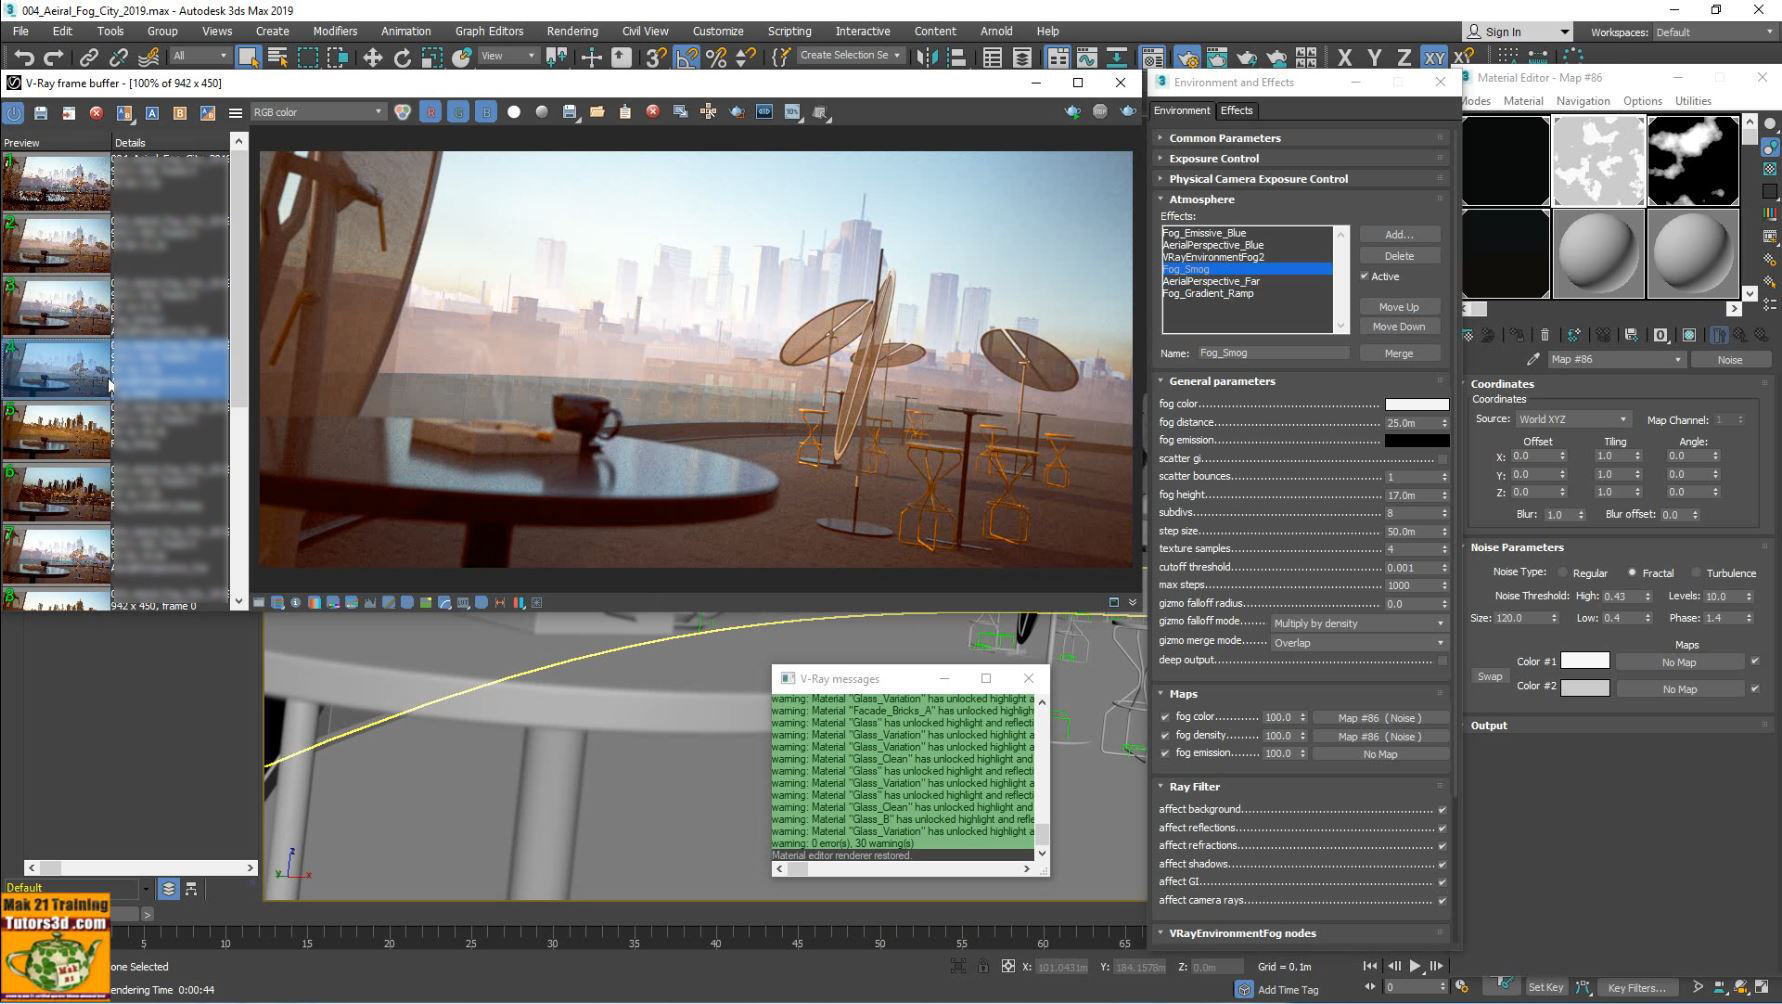Open the Source World XYZ dropdown
Screen dimensions: 1782x1004
[x=1573, y=419]
